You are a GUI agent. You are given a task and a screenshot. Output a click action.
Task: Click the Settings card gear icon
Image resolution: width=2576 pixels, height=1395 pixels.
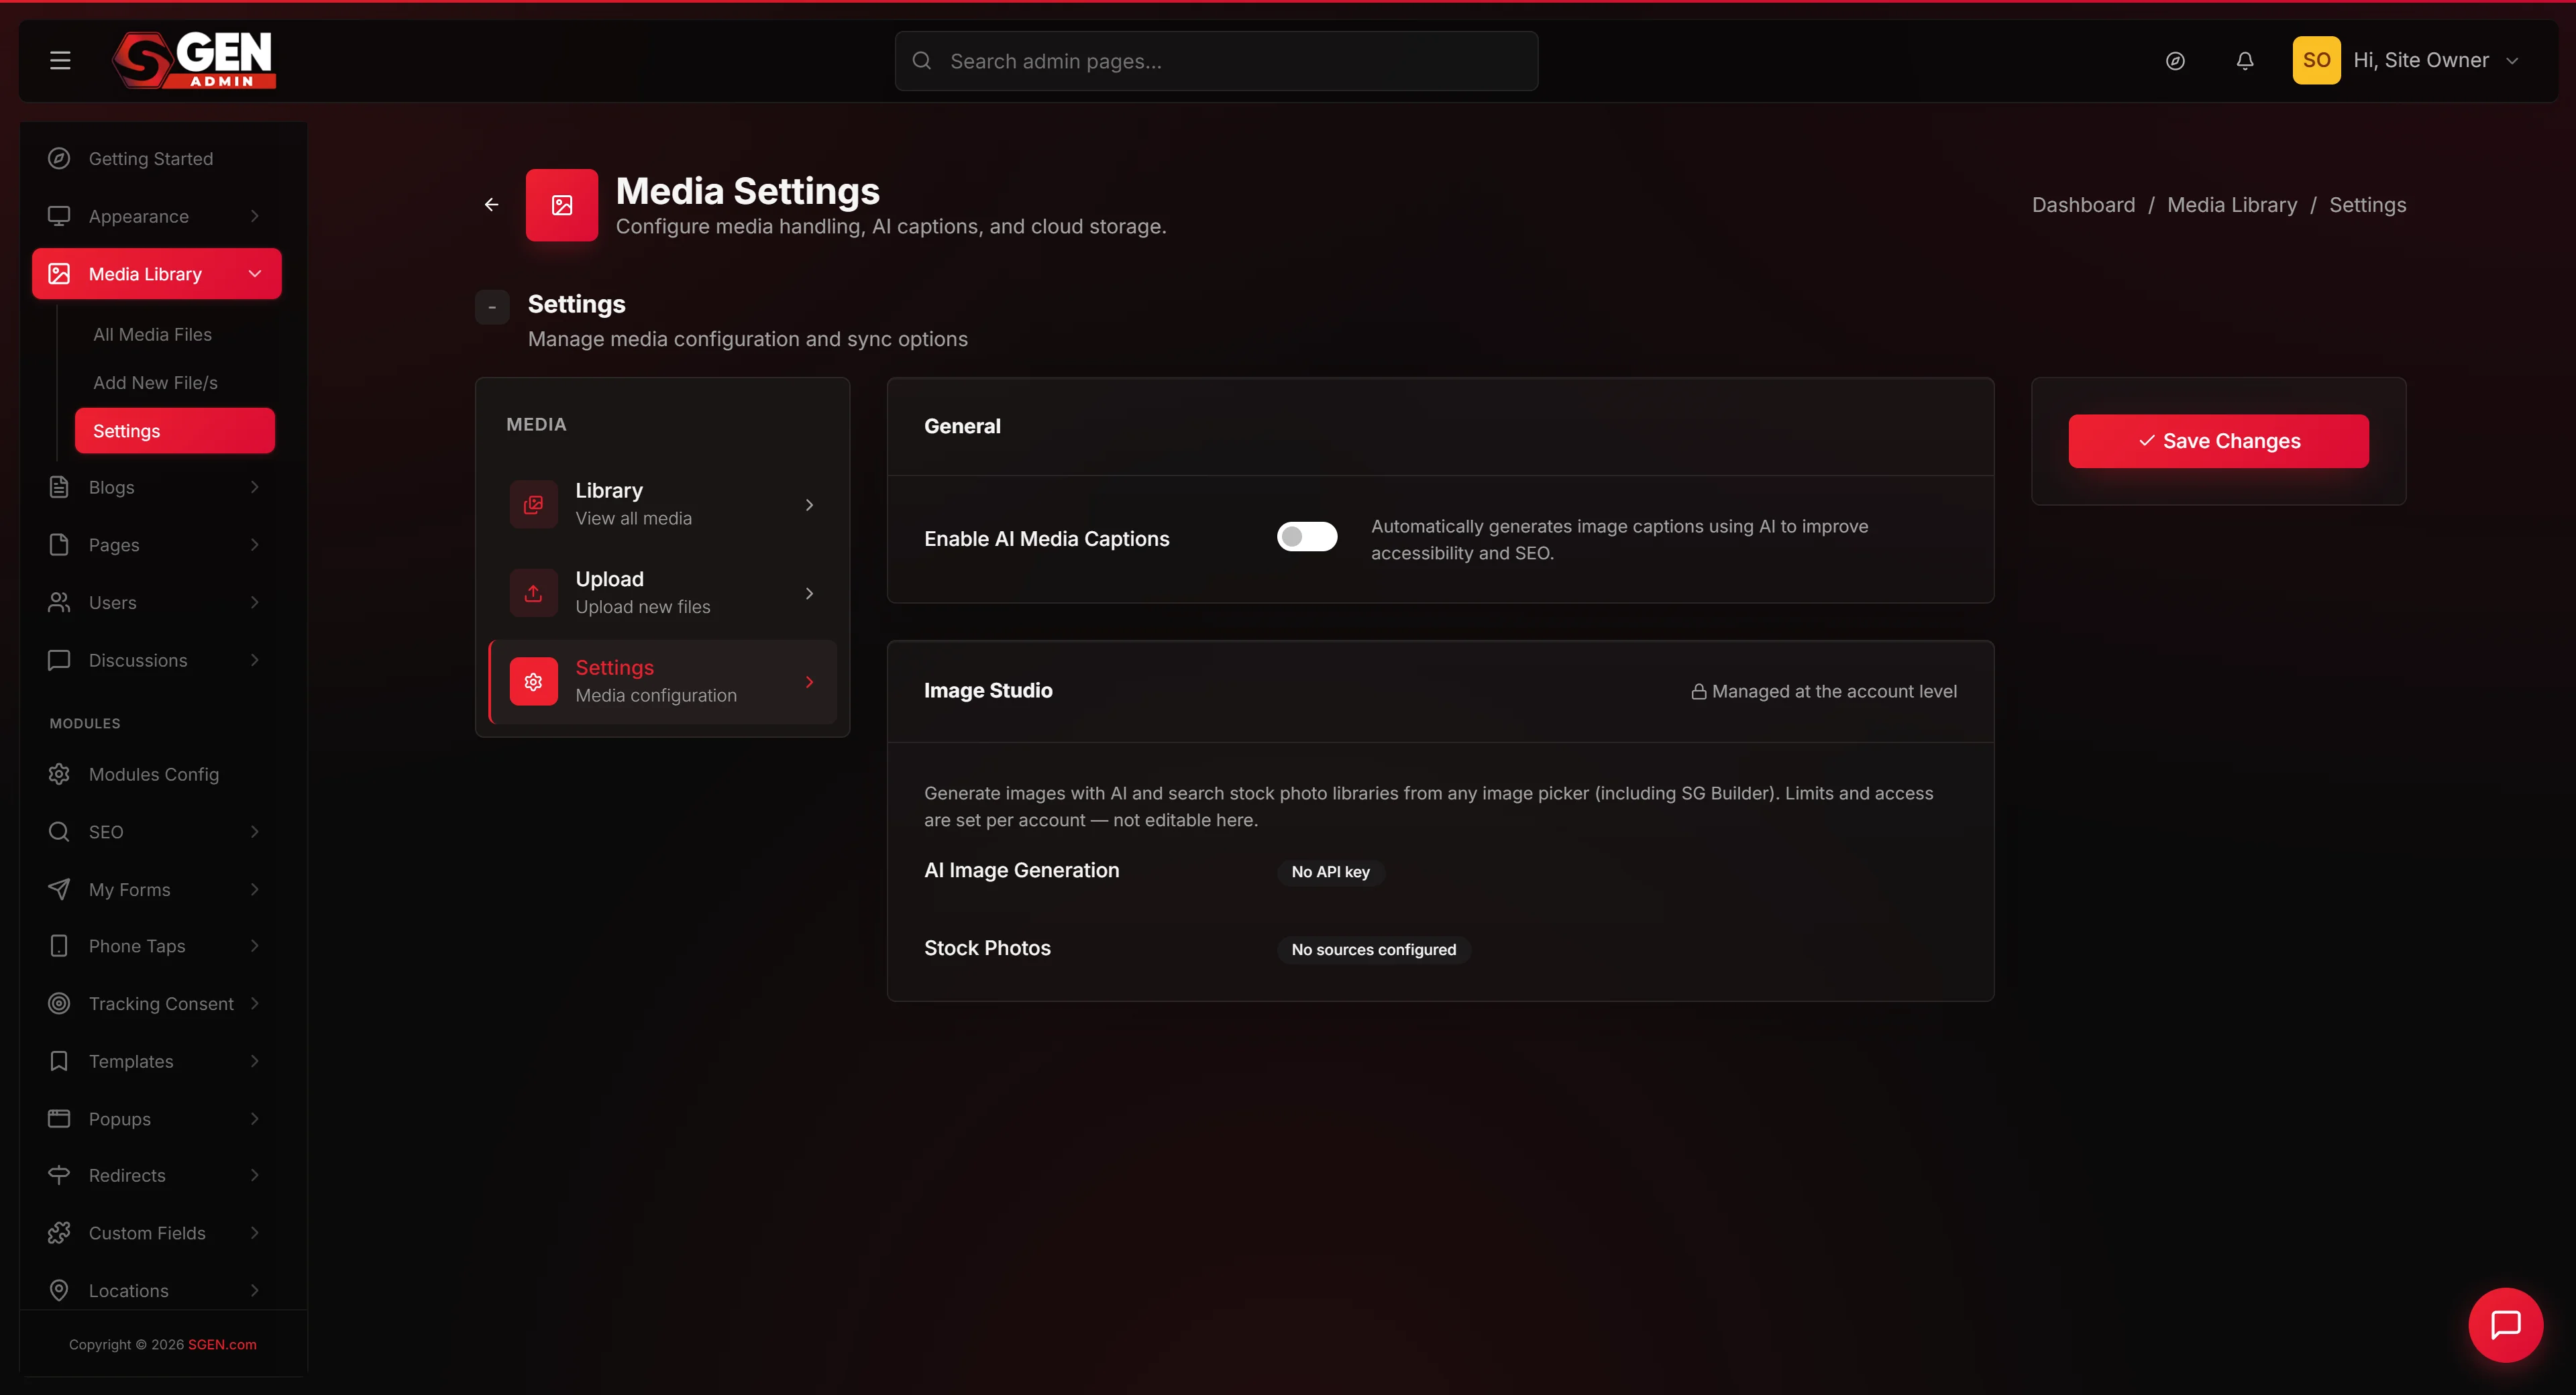pos(533,681)
